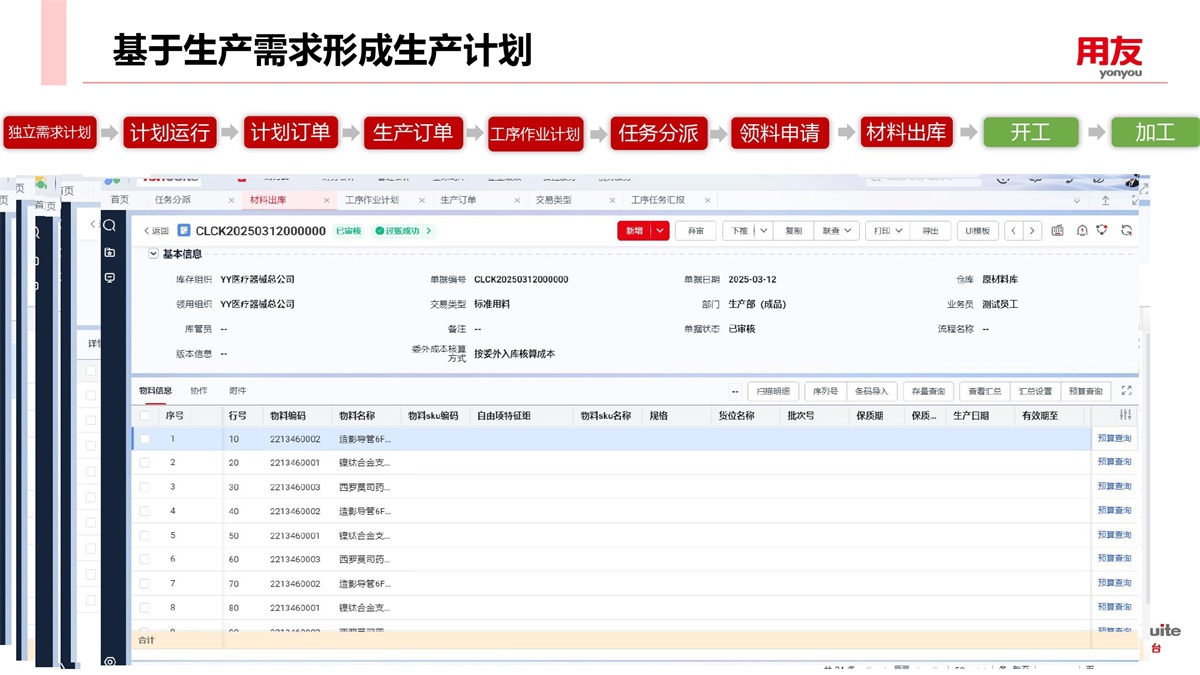Expand the 打印 dropdown
Viewport: 1200px width, 675px height.
pos(898,230)
